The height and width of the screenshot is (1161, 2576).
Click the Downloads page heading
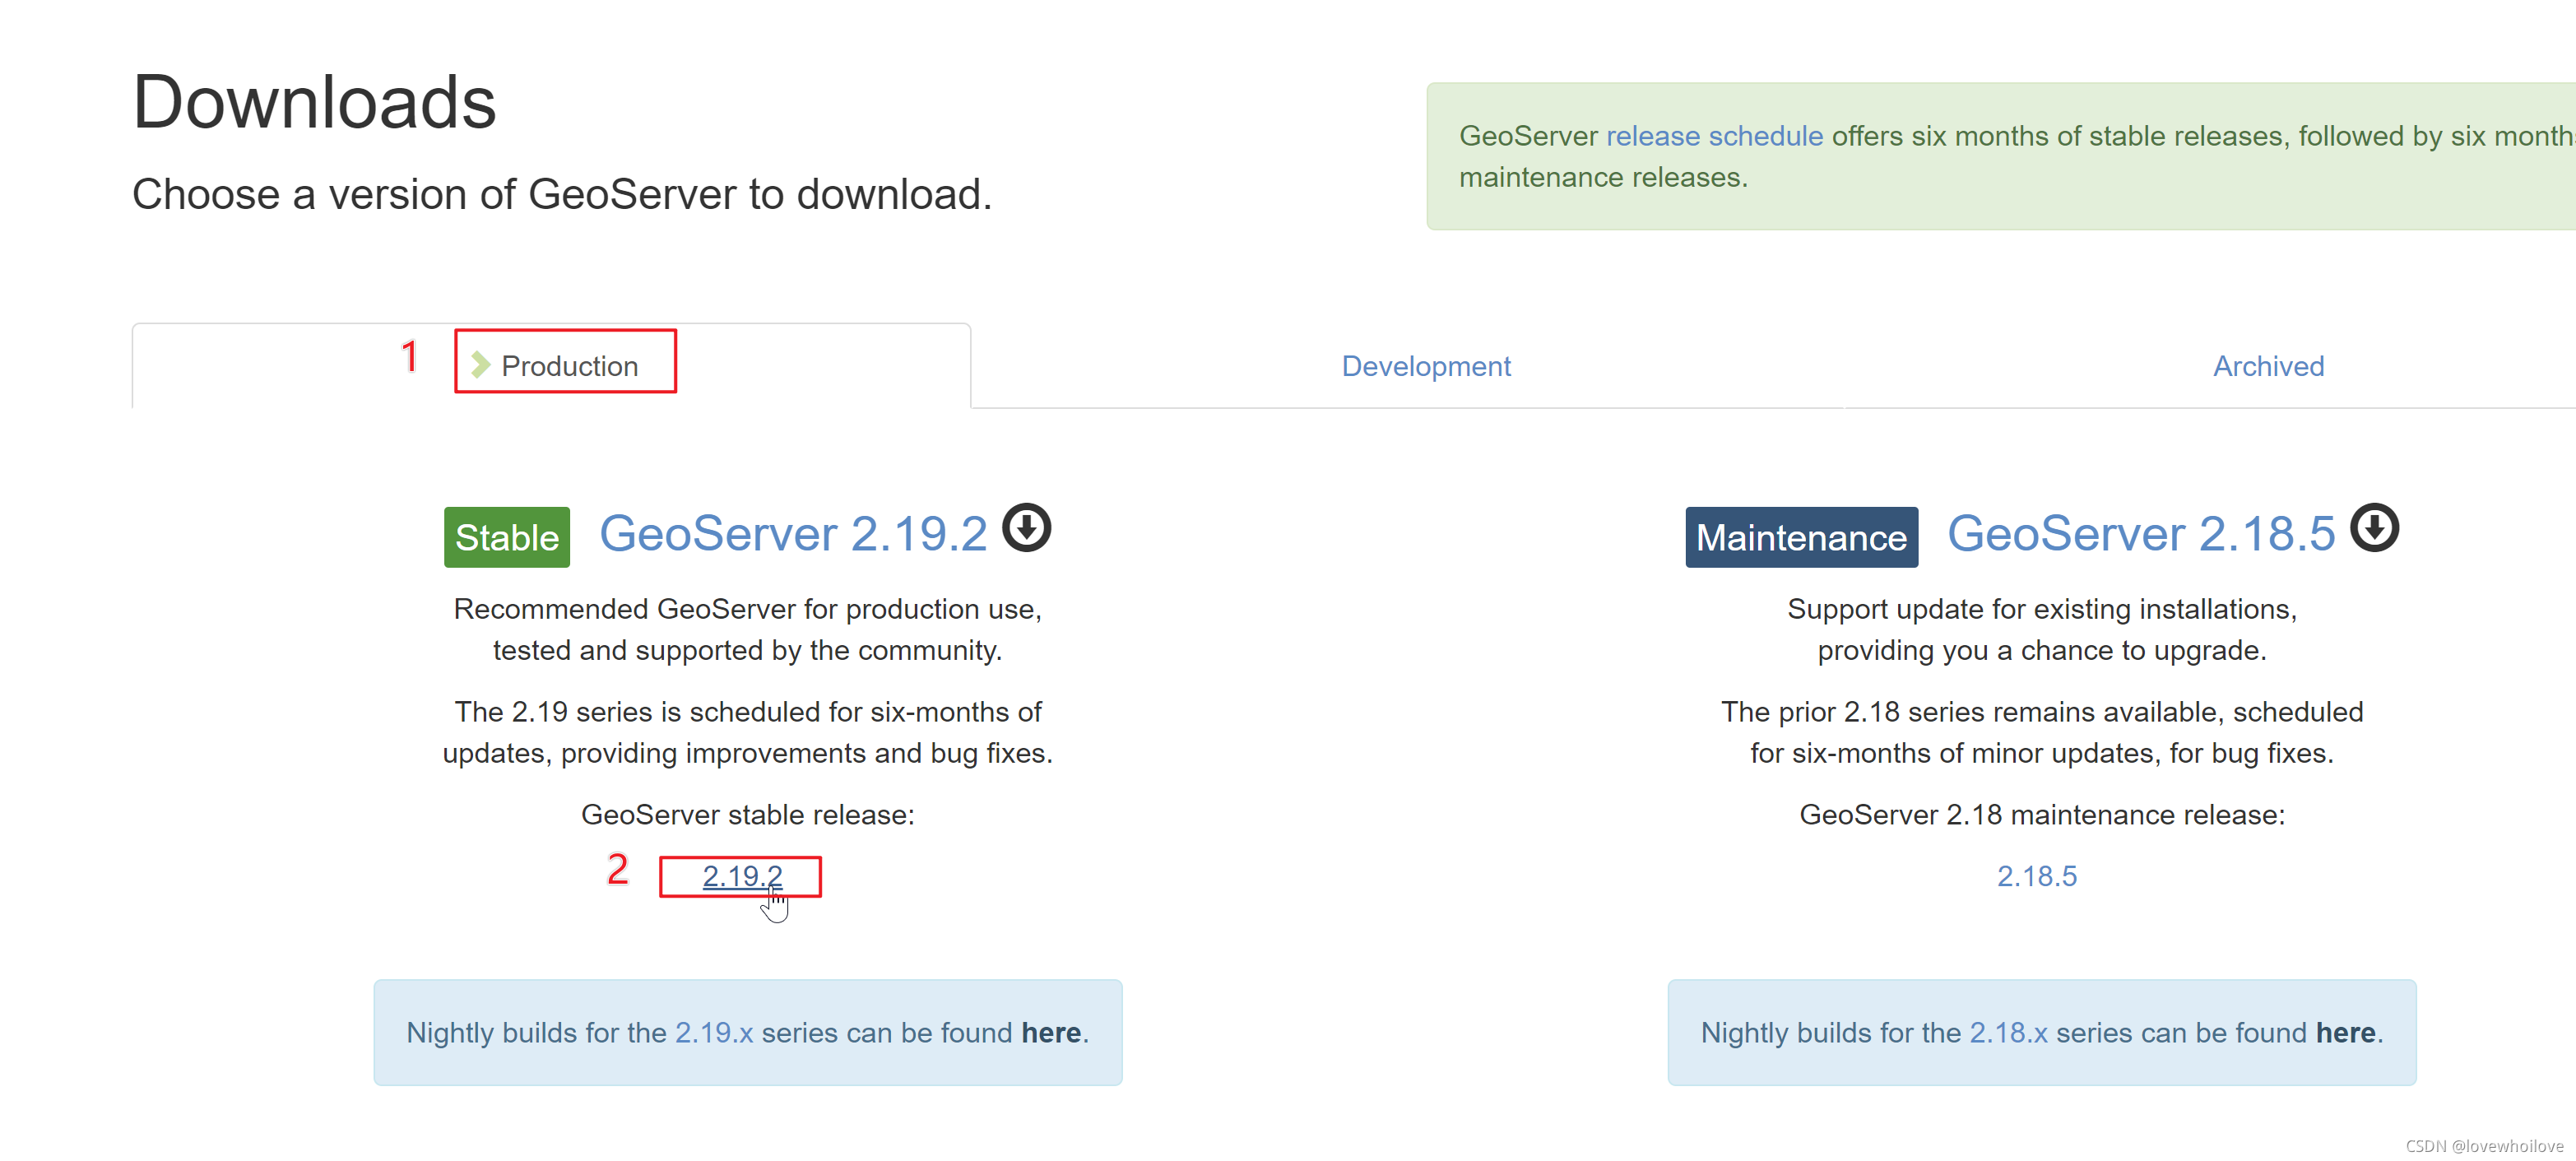[x=314, y=103]
